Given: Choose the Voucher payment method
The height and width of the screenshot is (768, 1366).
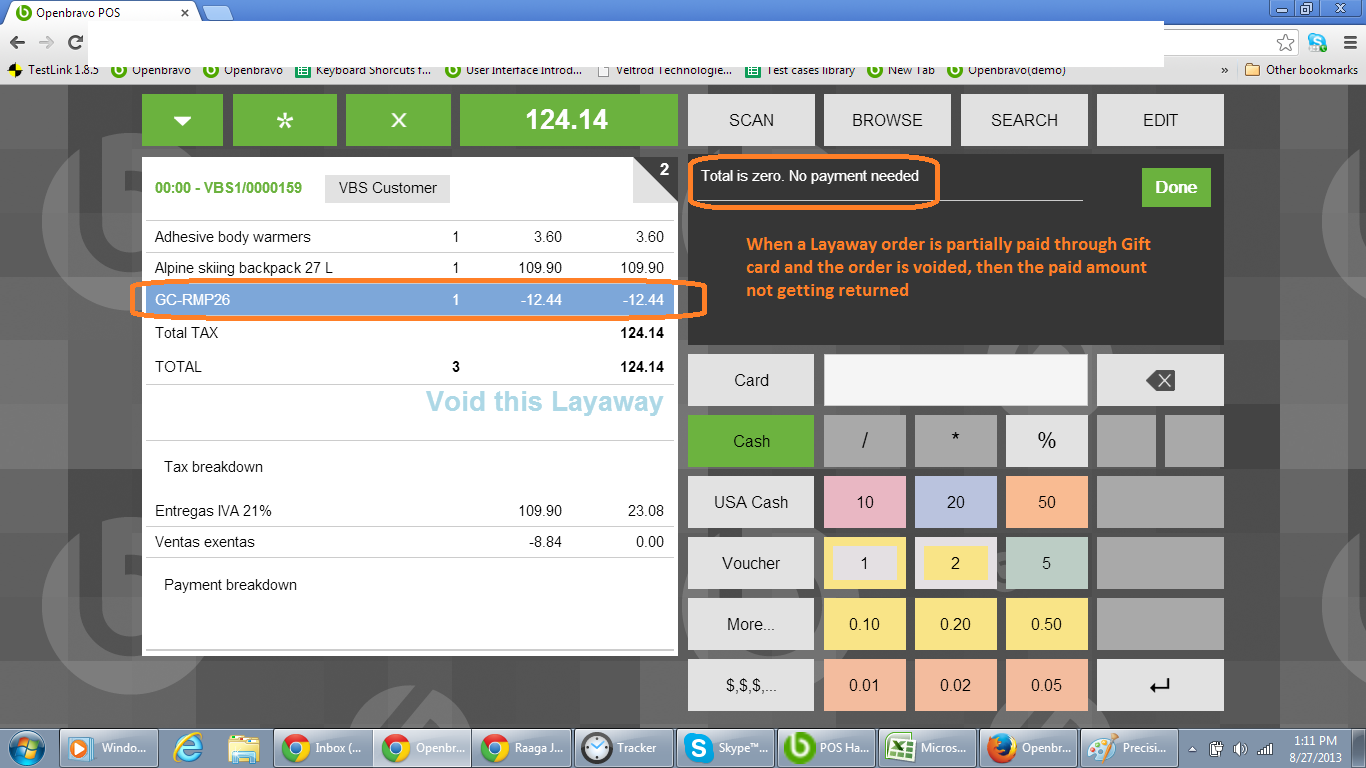Looking at the screenshot, I should [x=751, y=563].
